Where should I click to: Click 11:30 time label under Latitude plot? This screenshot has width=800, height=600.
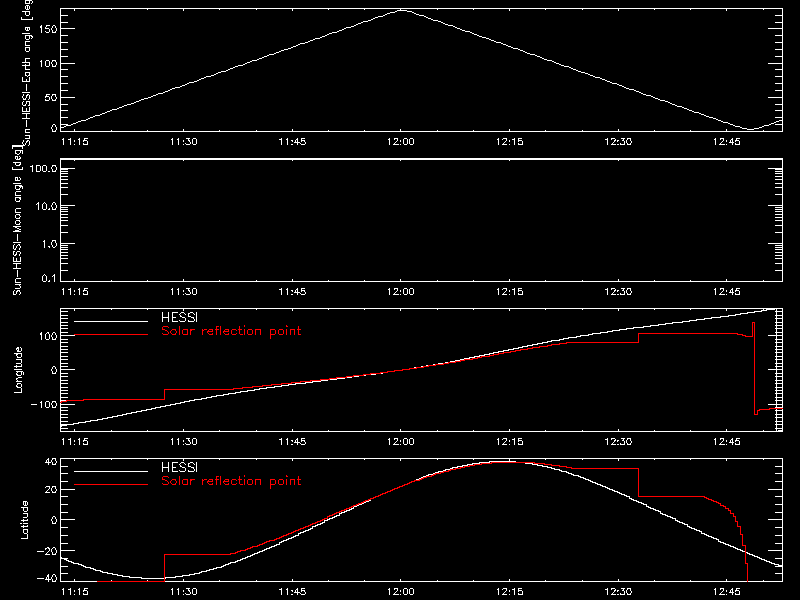183,591
